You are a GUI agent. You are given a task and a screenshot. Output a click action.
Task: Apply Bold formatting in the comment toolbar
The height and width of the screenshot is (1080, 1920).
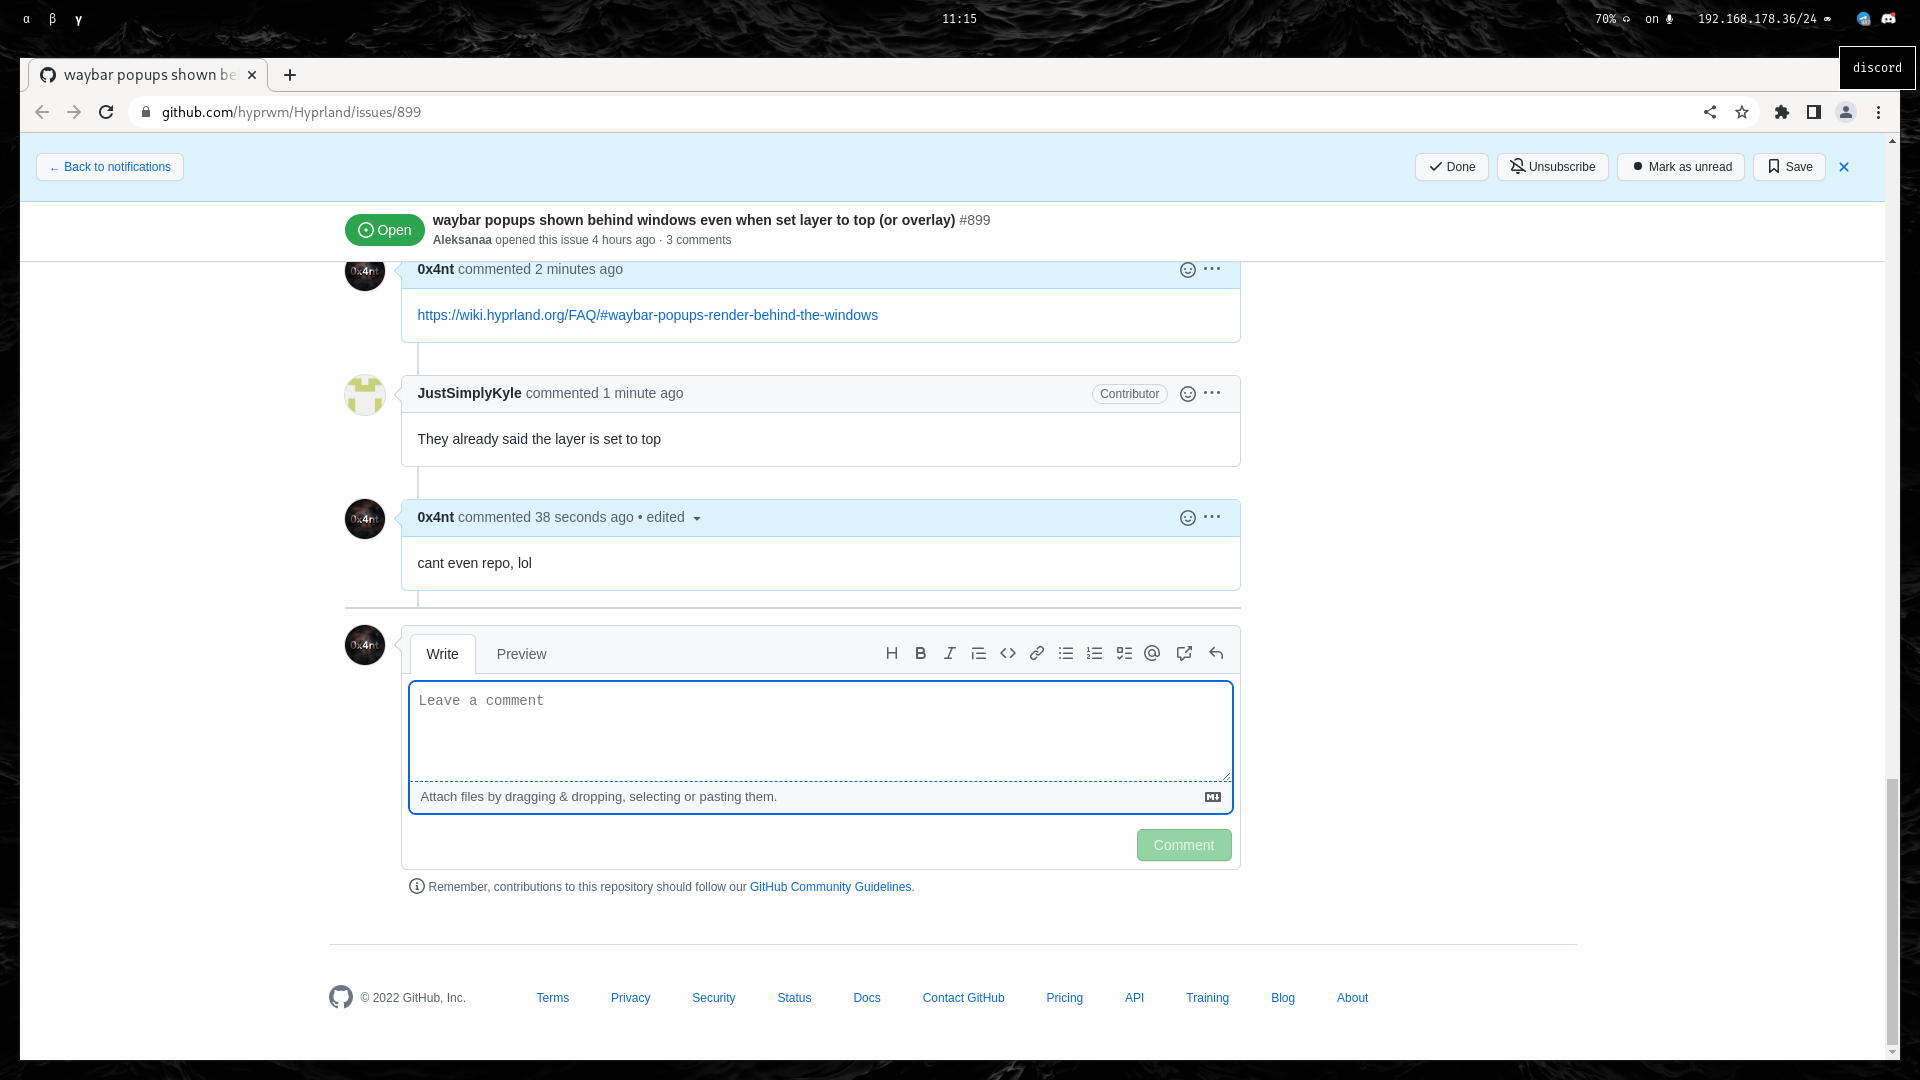pos(920,653)
